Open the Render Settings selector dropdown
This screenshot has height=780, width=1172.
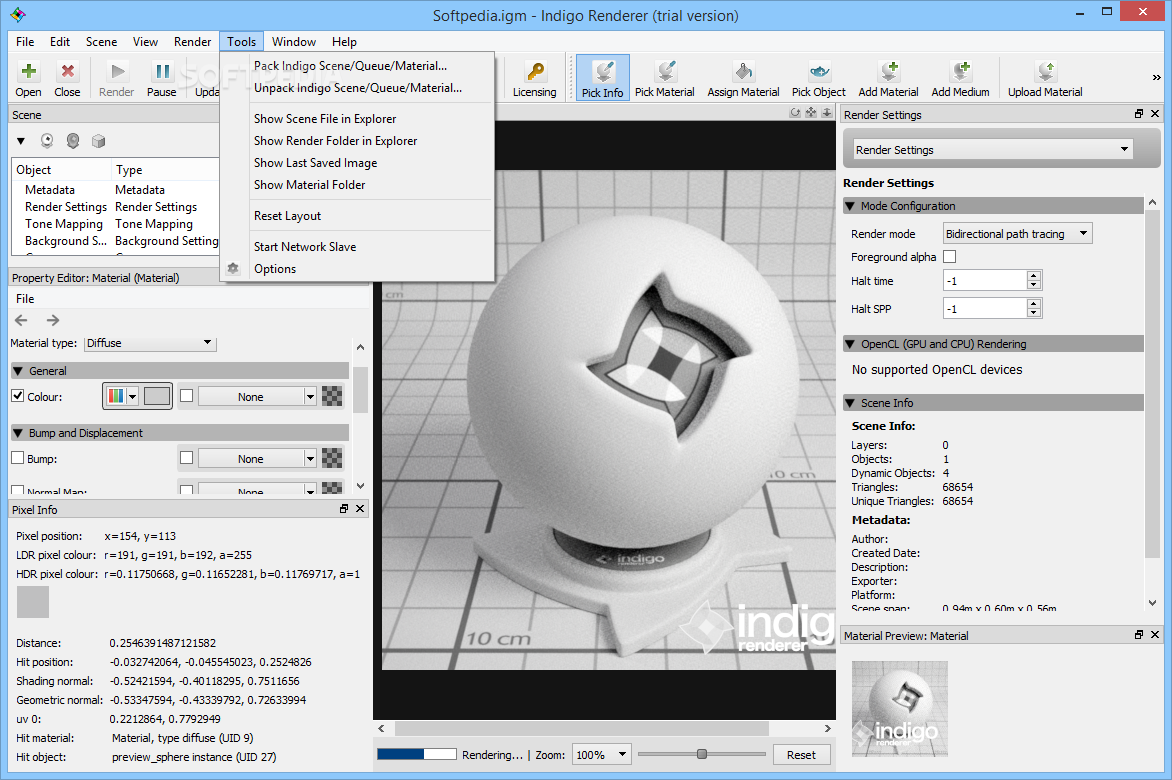pos(993,149)
